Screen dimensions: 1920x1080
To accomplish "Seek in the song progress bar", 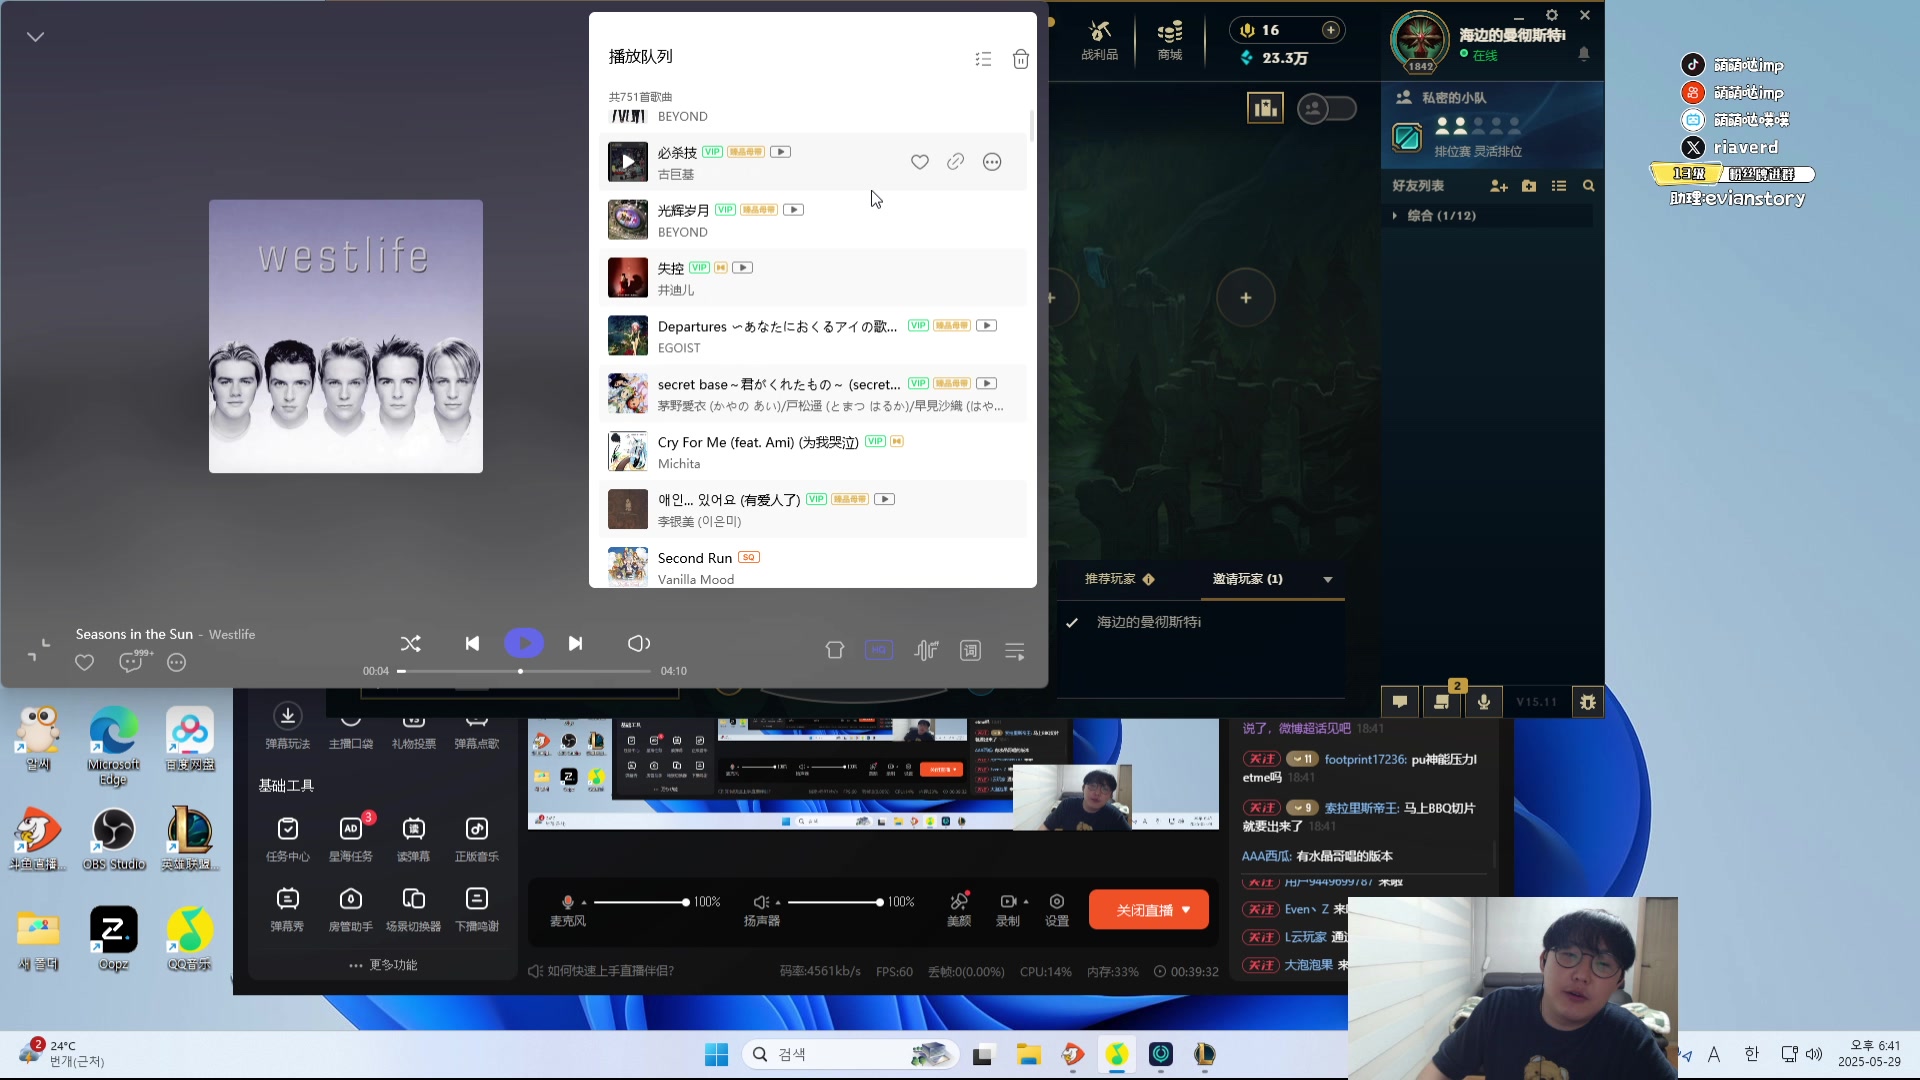I will [x=525, y=671].
